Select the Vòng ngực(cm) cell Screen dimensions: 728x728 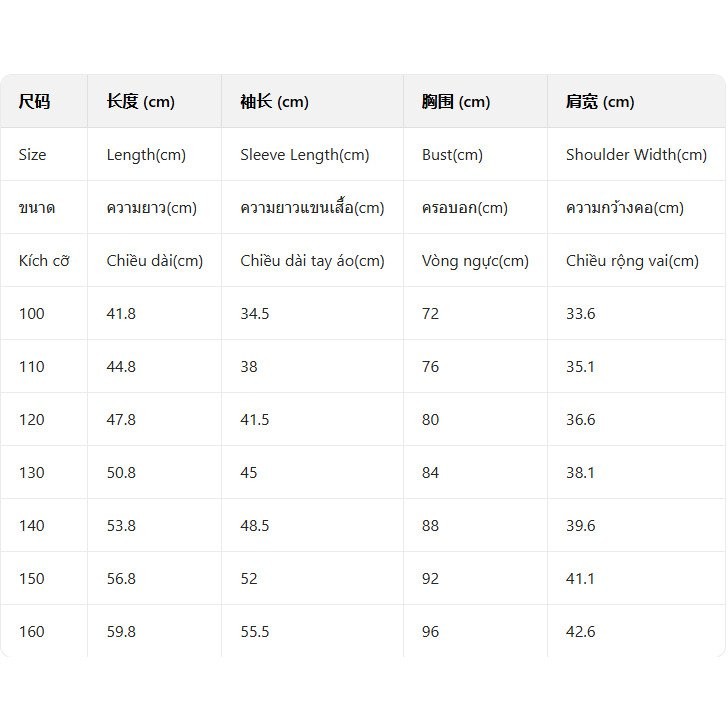[x=475, y=261]
